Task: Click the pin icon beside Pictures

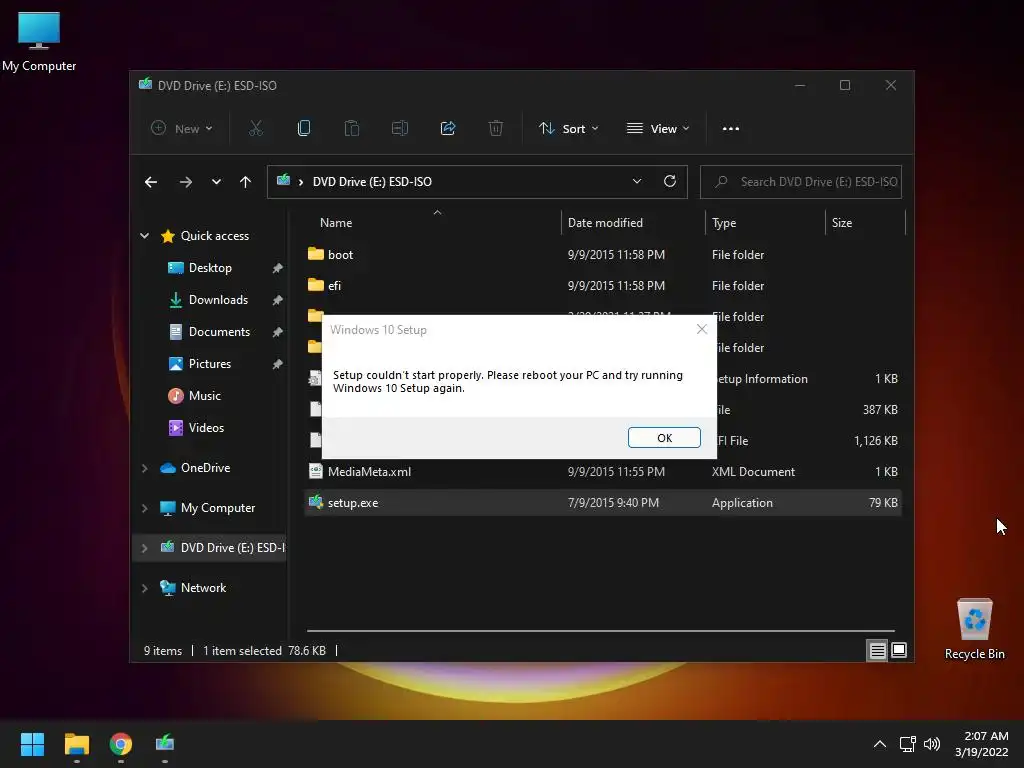Action: click(x=278, y=364)
